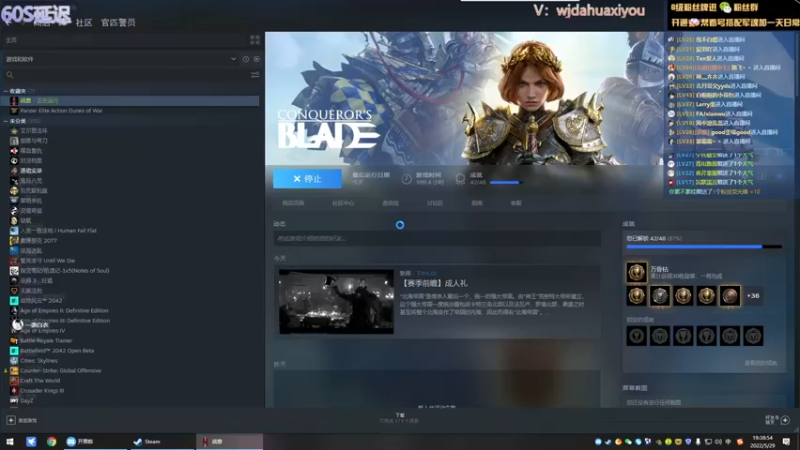Switch library to grid view icon
This screenshot has height=450, width=800.
[255, 40]
